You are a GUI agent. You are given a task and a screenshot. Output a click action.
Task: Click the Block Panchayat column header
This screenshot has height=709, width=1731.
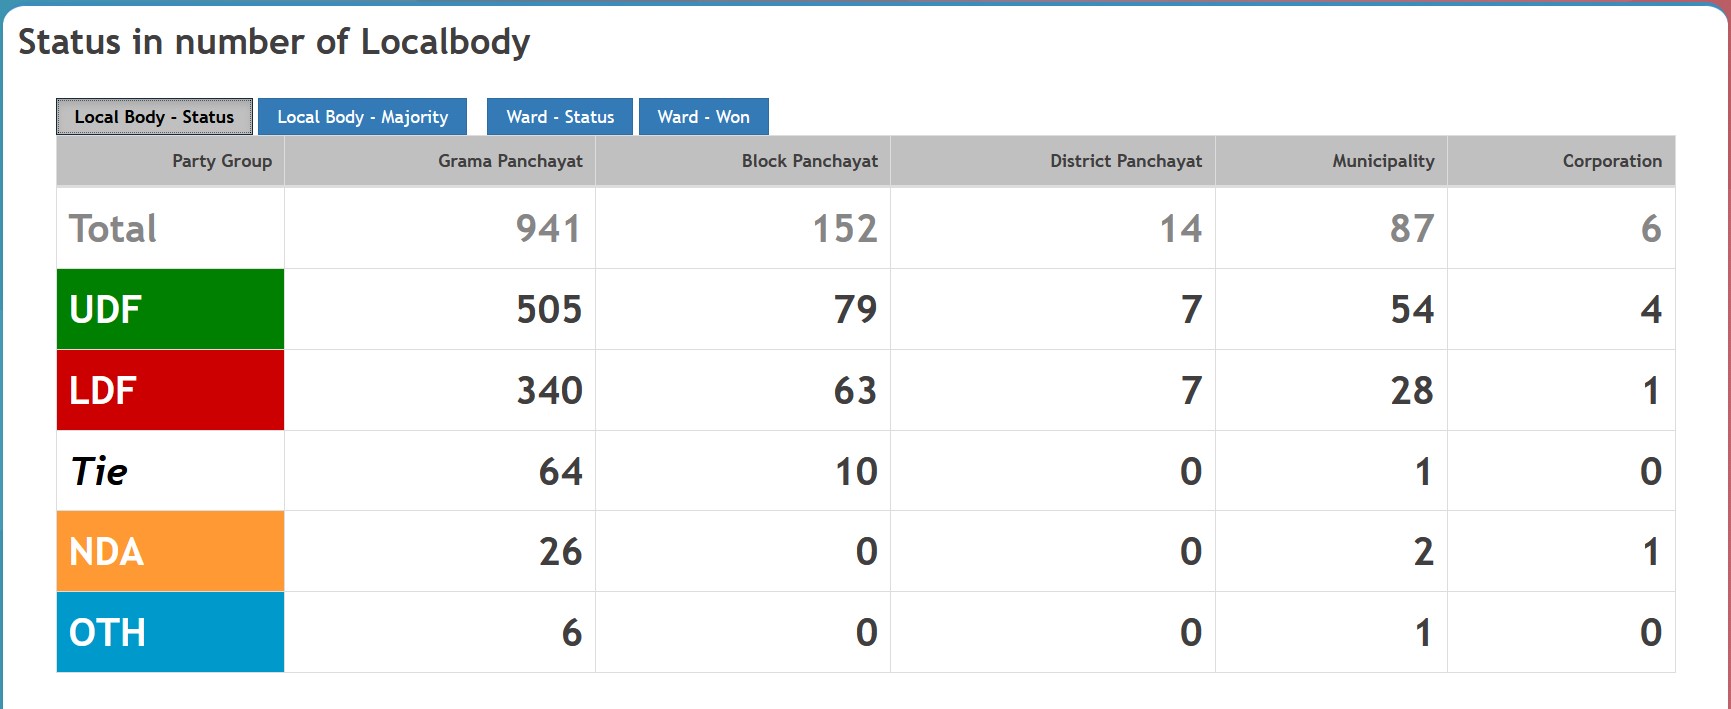click(x=809, y=161)
